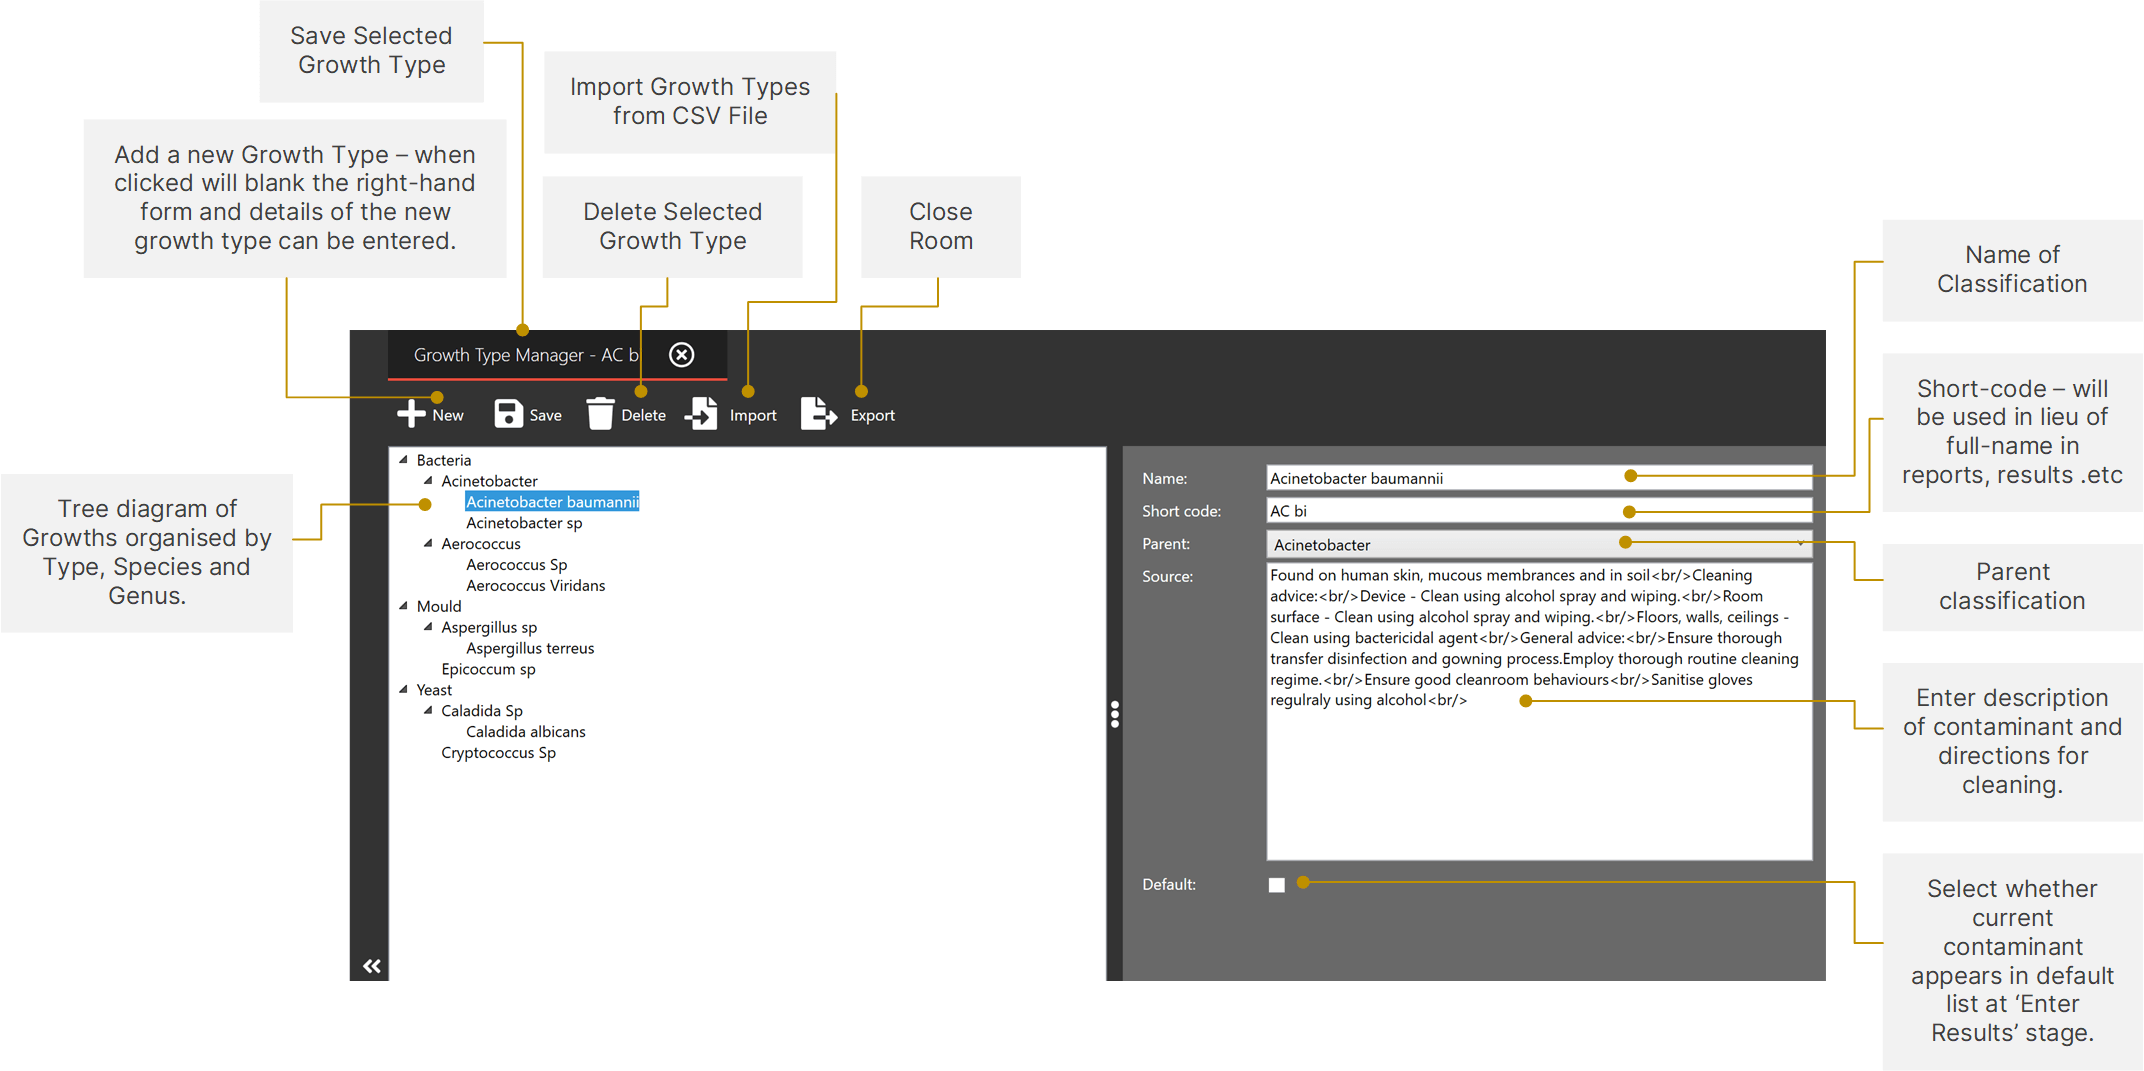Select the Growth Type Manager tab
This screenshot has width=2144, height=1071.
pos(525,355)
